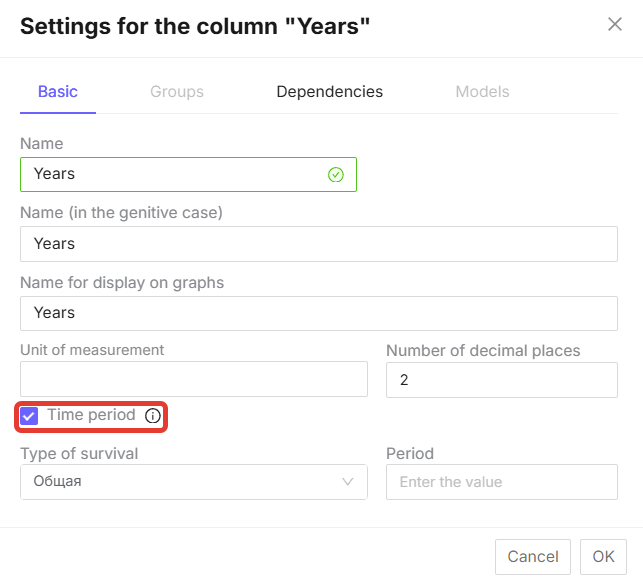
Task: Click the green validation checkmark icon
Action: pyautogui.click(x=336, y=174)
